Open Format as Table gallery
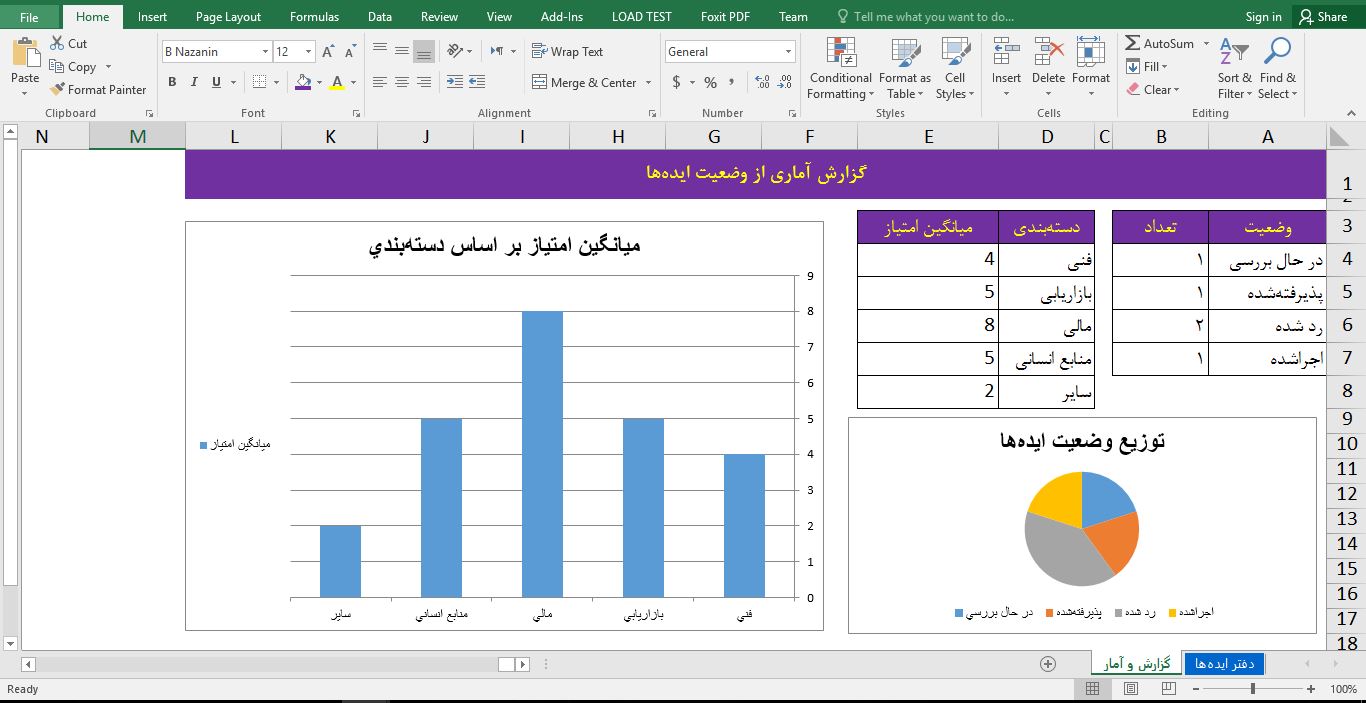This screenshot has height=703, width=1366. pos(904,68)
